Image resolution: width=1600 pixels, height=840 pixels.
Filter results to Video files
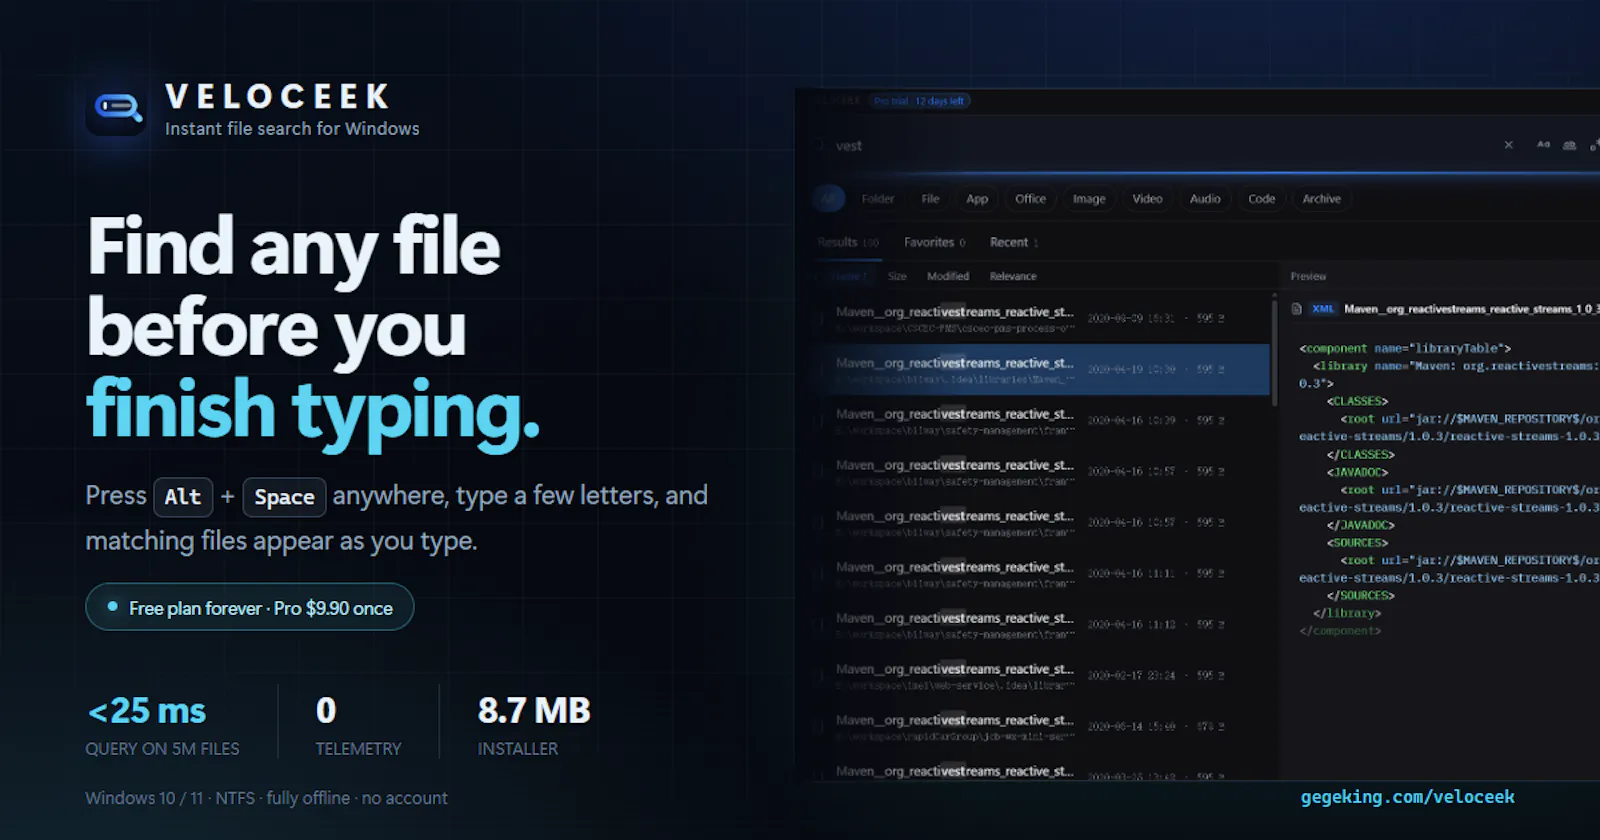pyautogui.click(x=1147, y=199)
